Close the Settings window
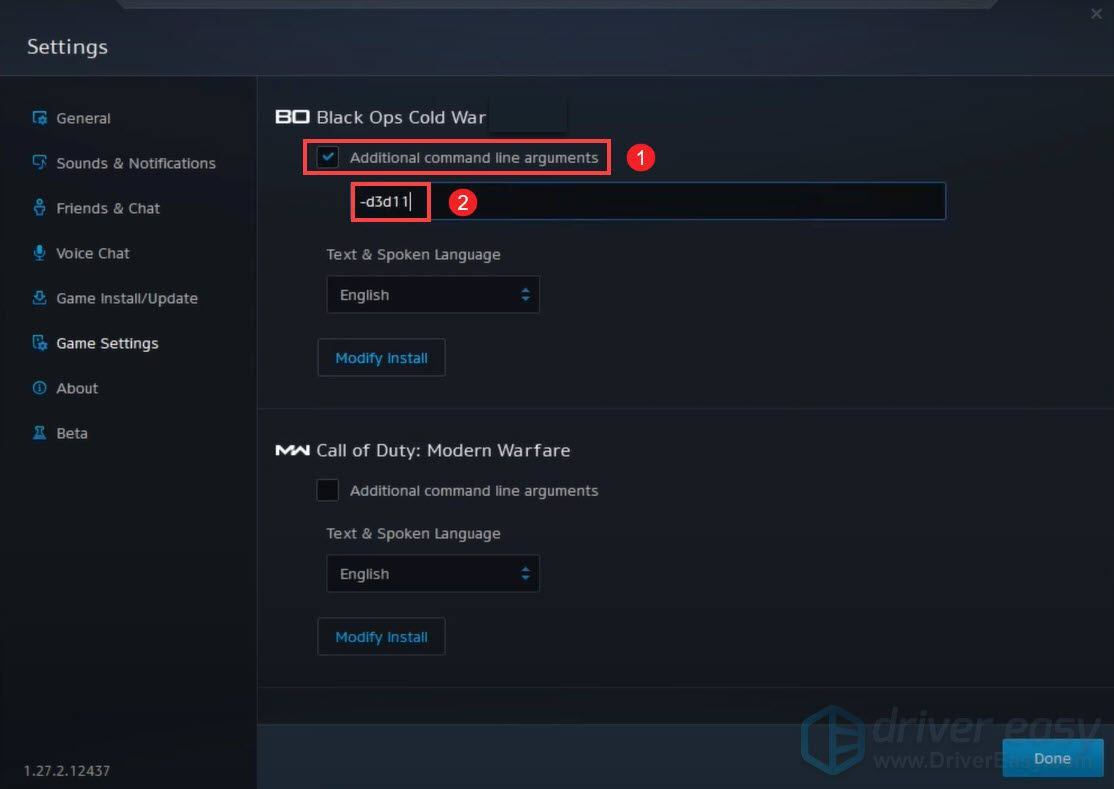 (x=1096, y=13)
